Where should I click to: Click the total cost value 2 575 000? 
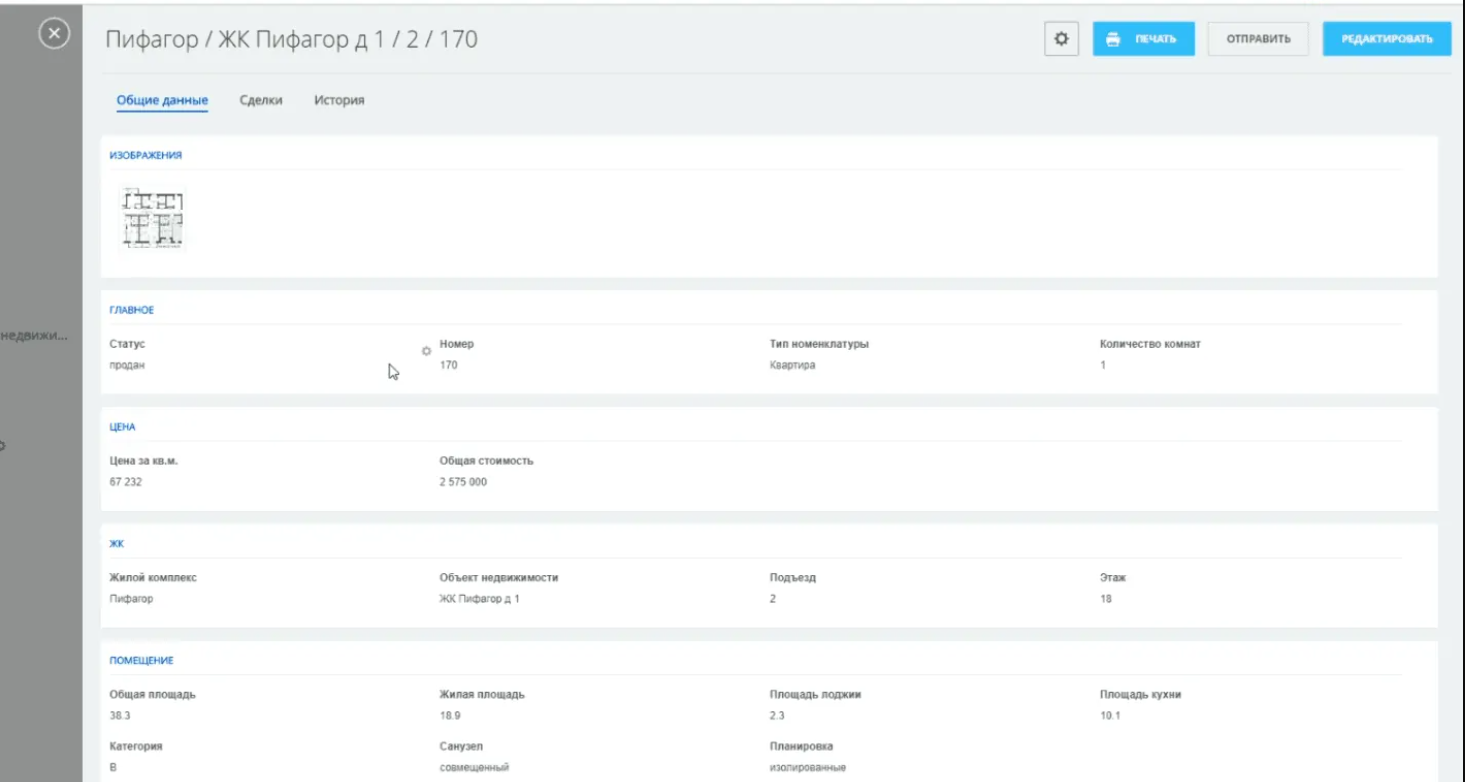point(463,482)
